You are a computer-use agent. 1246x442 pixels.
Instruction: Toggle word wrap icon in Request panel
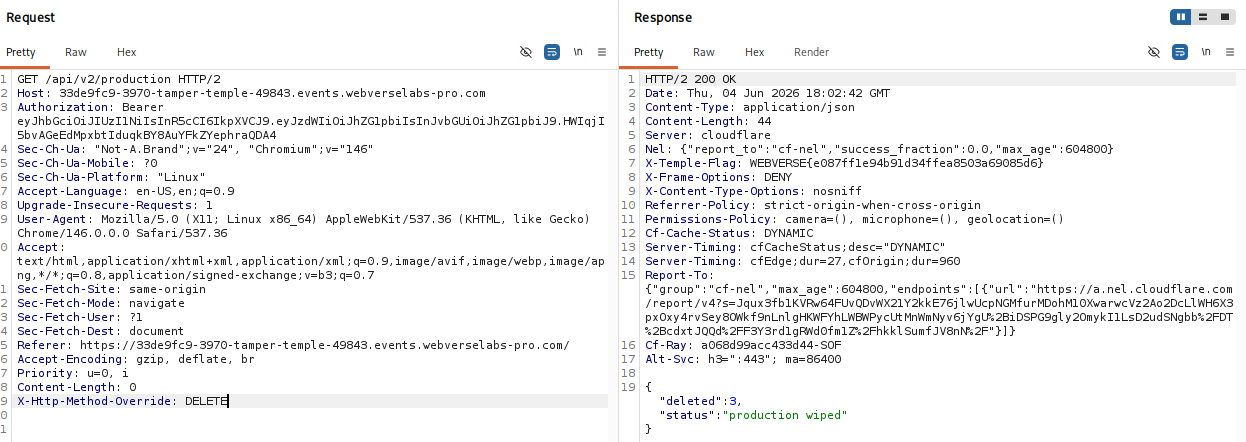tap(552, 52)
